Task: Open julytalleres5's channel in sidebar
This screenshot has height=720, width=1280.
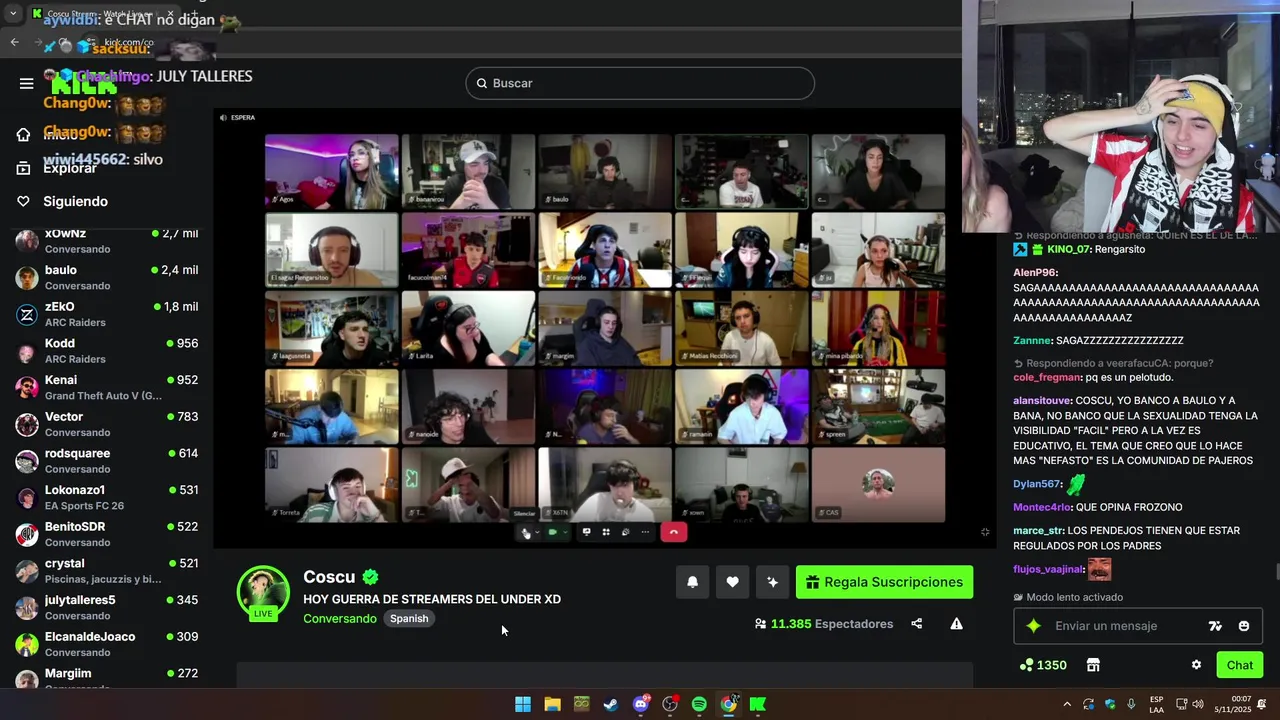Action: click(106, 607)
